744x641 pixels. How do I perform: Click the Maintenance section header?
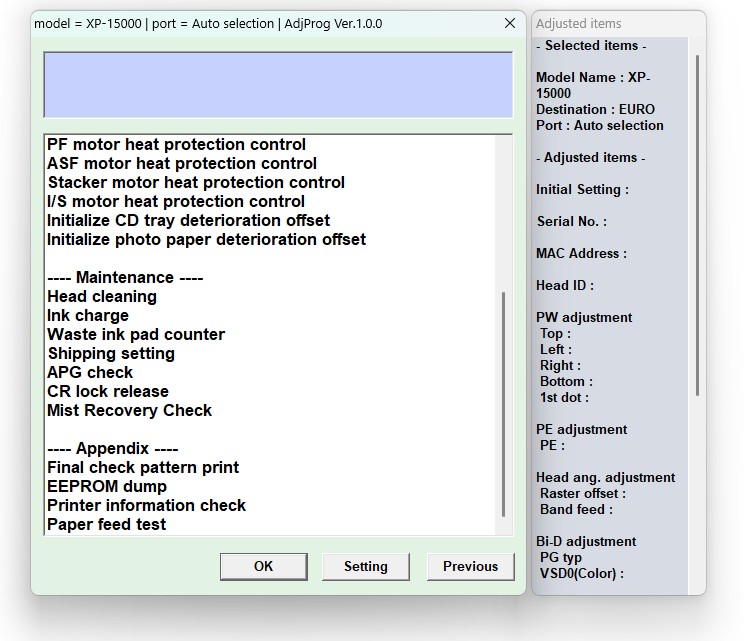click(x=125, y=277)
